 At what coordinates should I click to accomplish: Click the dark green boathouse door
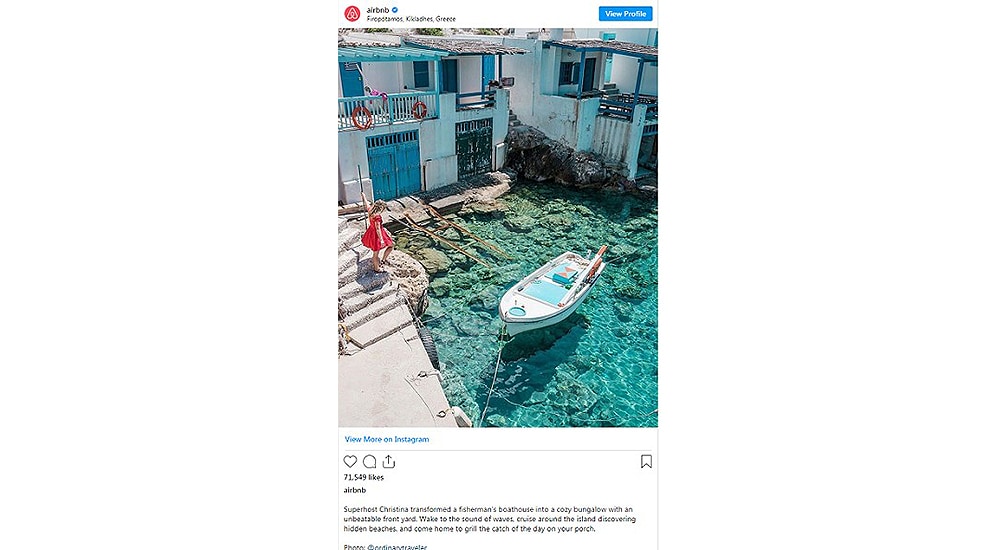pyautogui.click(x=474, y=149)
